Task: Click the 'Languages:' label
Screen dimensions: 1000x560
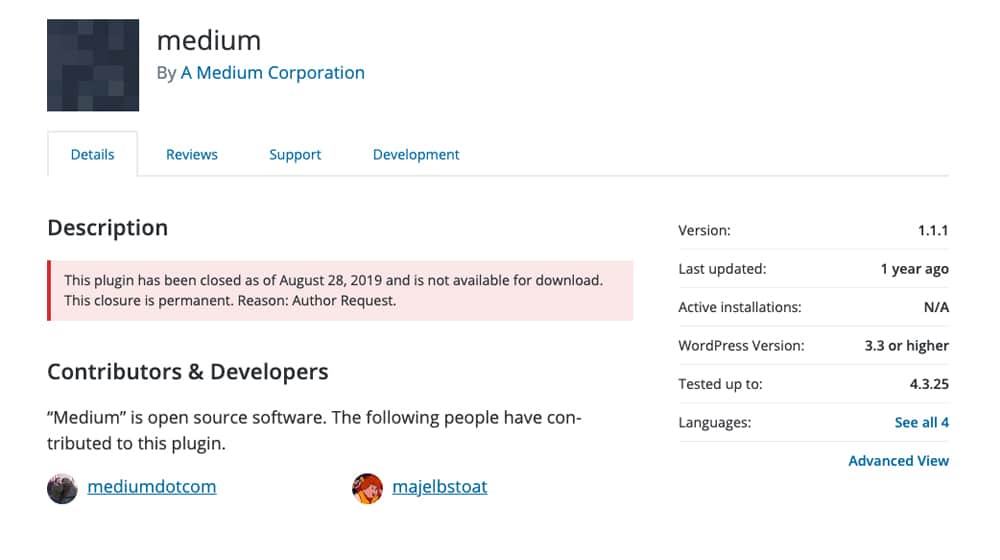Action: [x=714, y=422]
